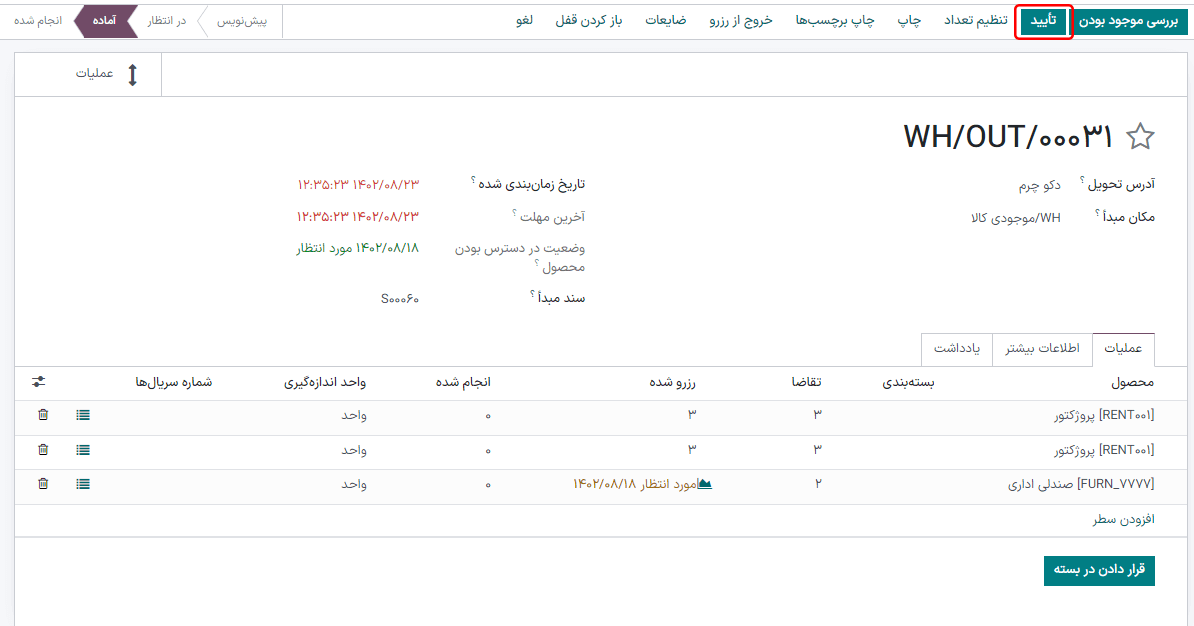Click help mark beside مکان مبدأ label

click(1097, 214)
